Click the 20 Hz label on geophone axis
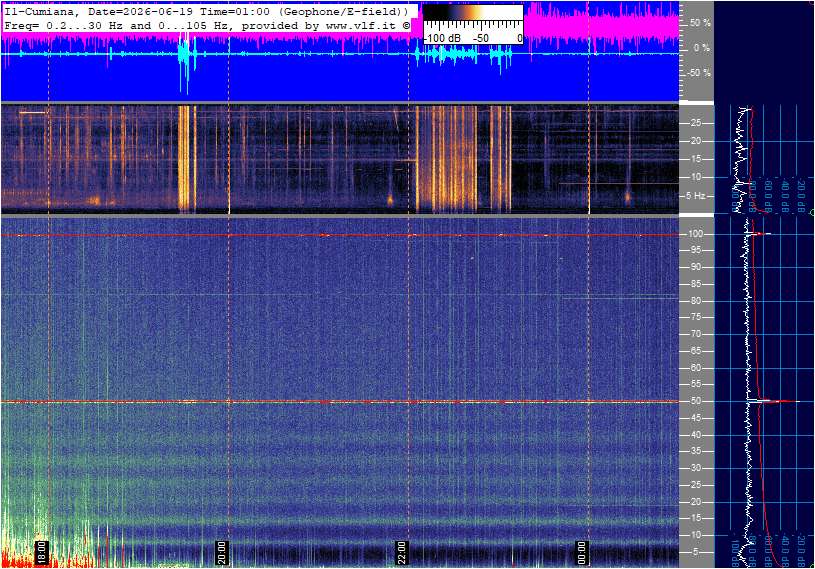The image size is (815, 569). (695, 141)
